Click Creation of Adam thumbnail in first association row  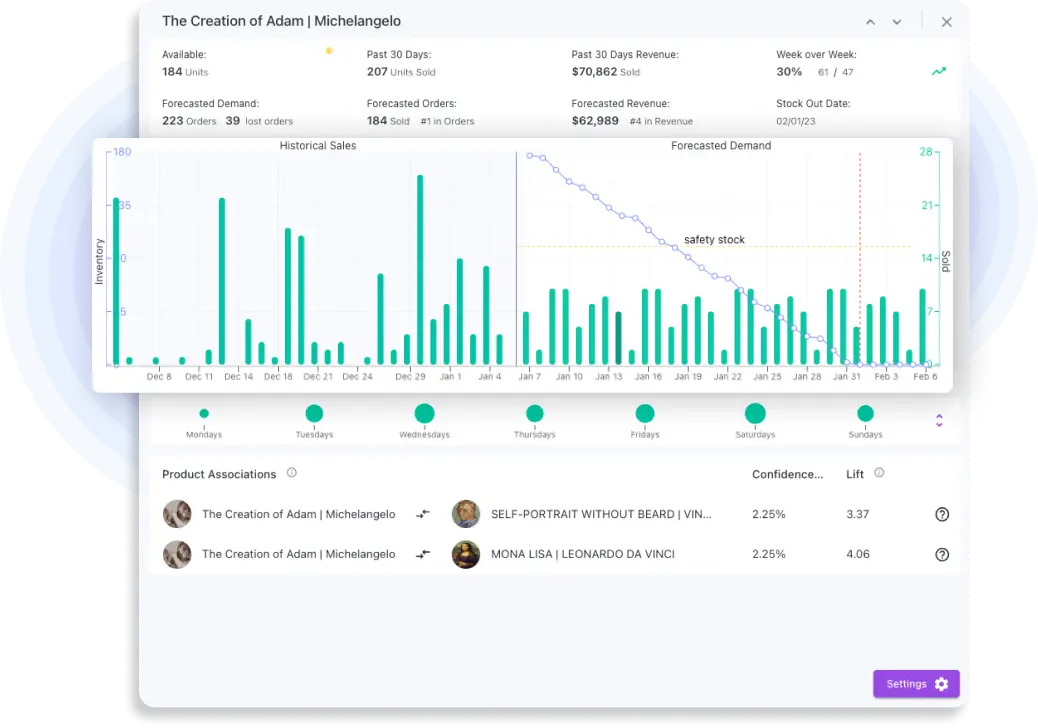177,514
